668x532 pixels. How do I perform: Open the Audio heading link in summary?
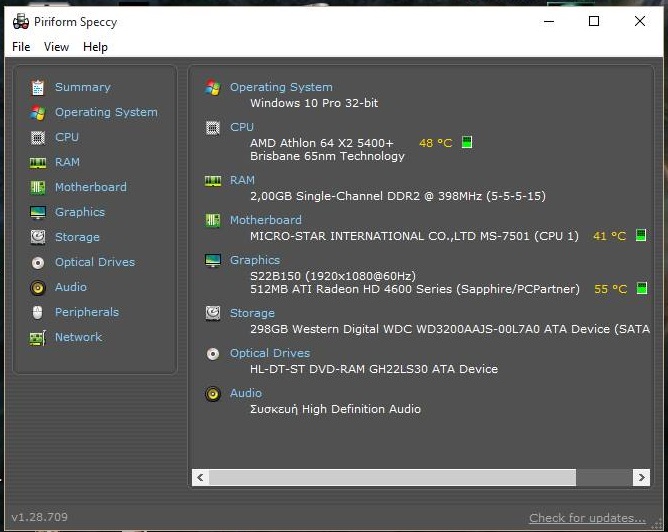246,393
